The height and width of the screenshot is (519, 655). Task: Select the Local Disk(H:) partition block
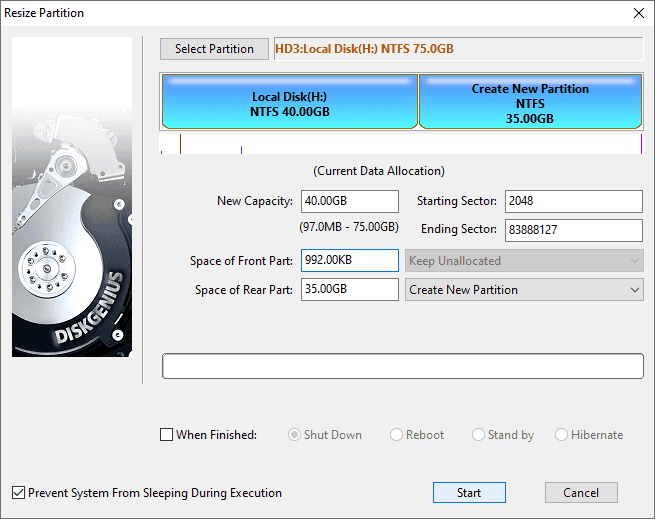point(290,104)
